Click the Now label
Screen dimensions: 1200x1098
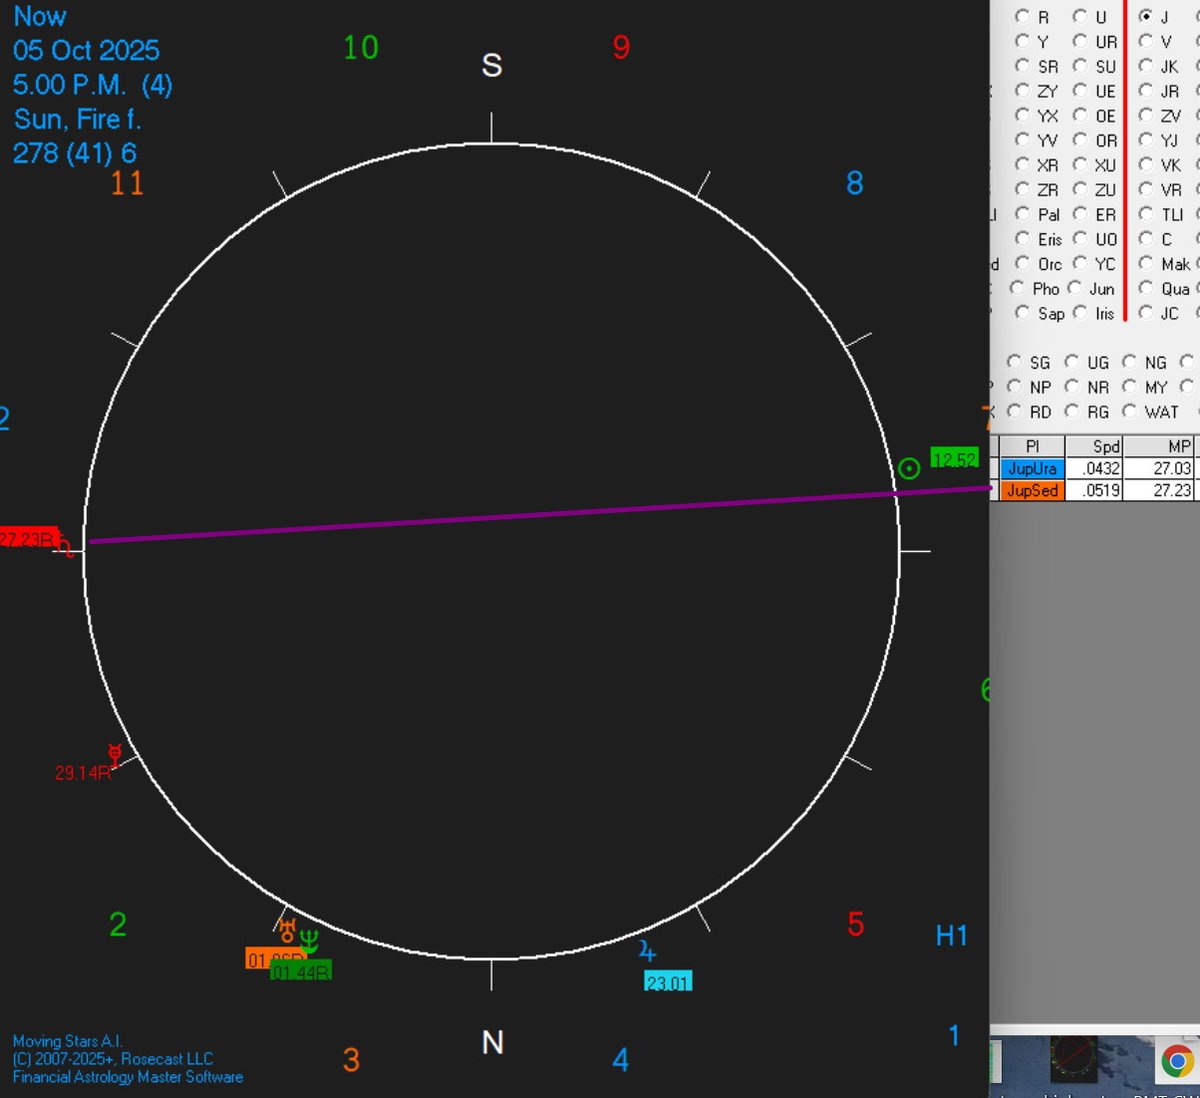pyautogui.click(x=40, y=16)
